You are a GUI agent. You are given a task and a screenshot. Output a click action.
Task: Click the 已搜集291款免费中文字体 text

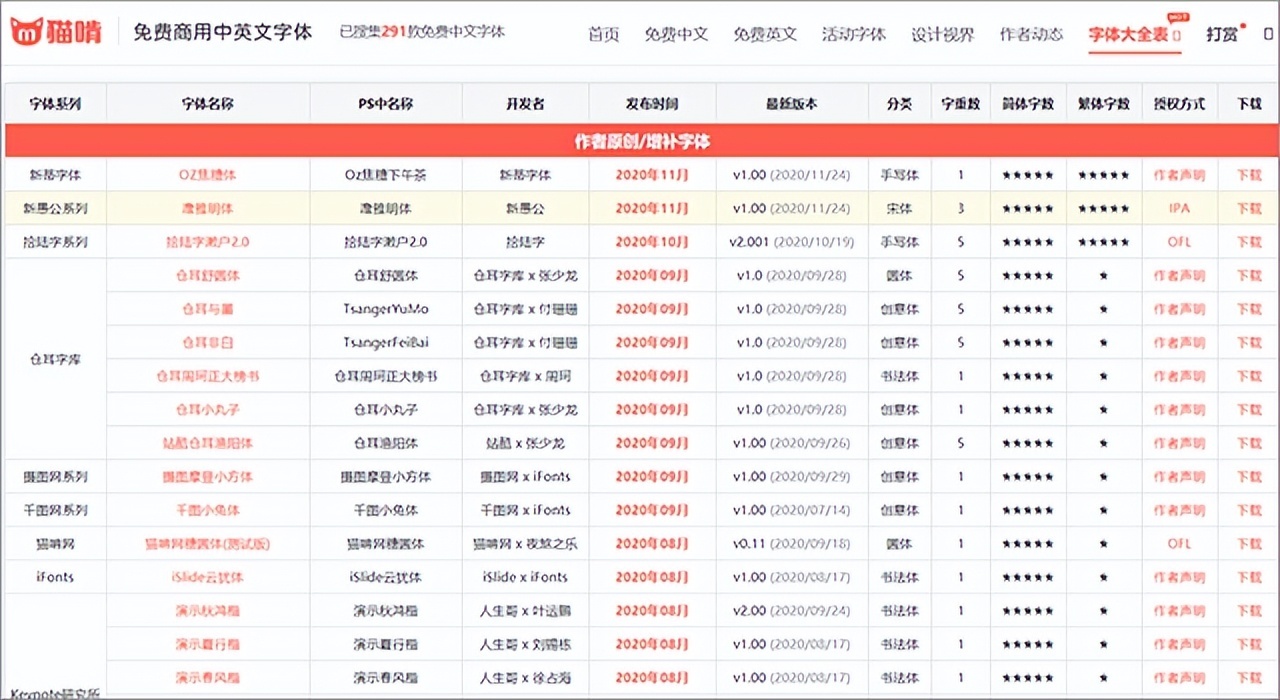422,32
